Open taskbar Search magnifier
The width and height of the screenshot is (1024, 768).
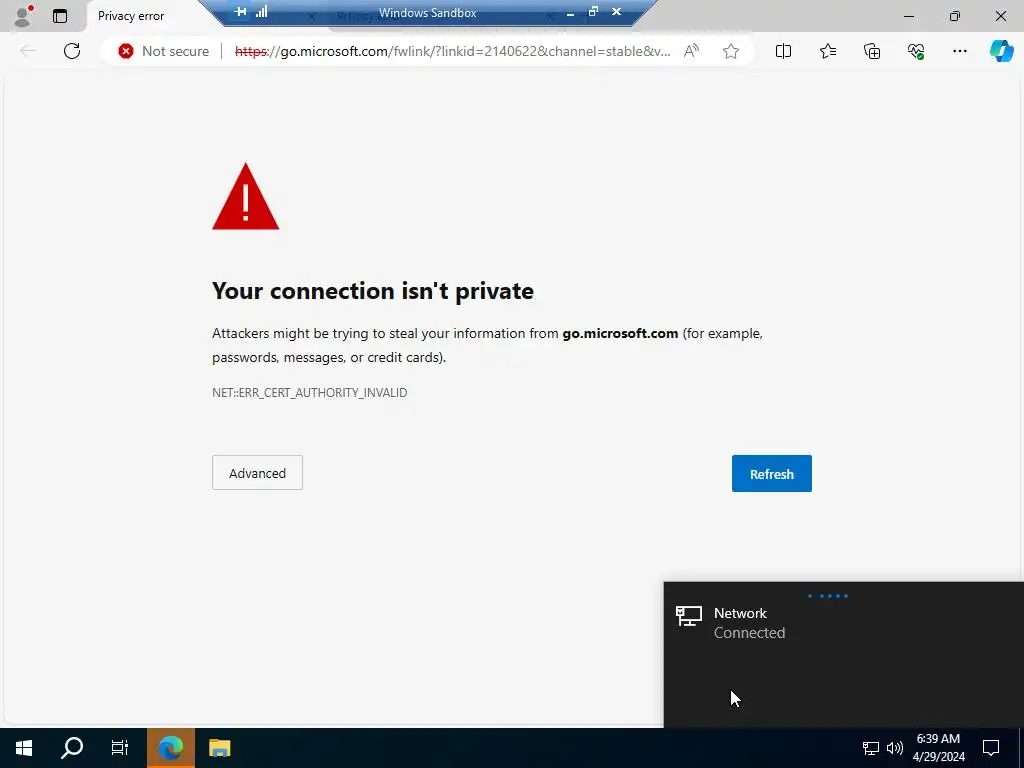coord(72,748)
